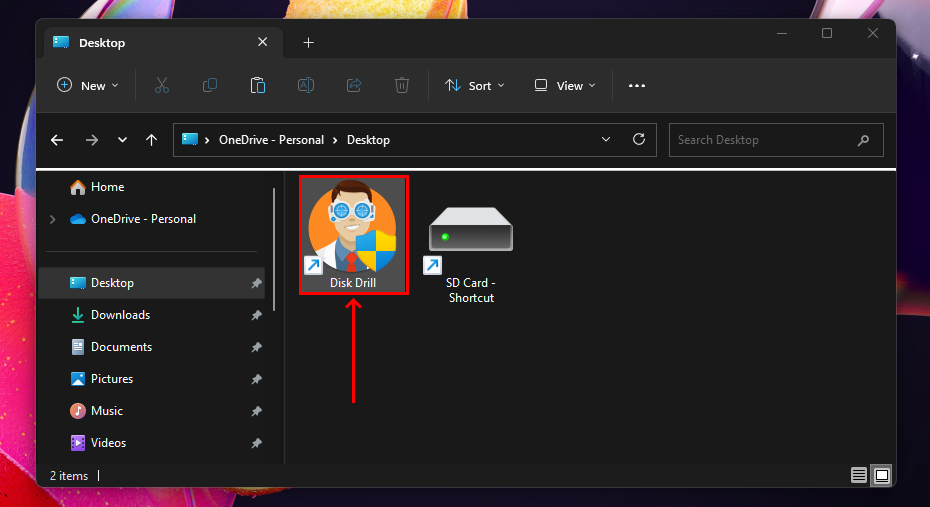Click chevron before OneDrive - Personal breadcrumb
Image resolution: width=930 pixels, height=507 pixels.
point(207,140)
